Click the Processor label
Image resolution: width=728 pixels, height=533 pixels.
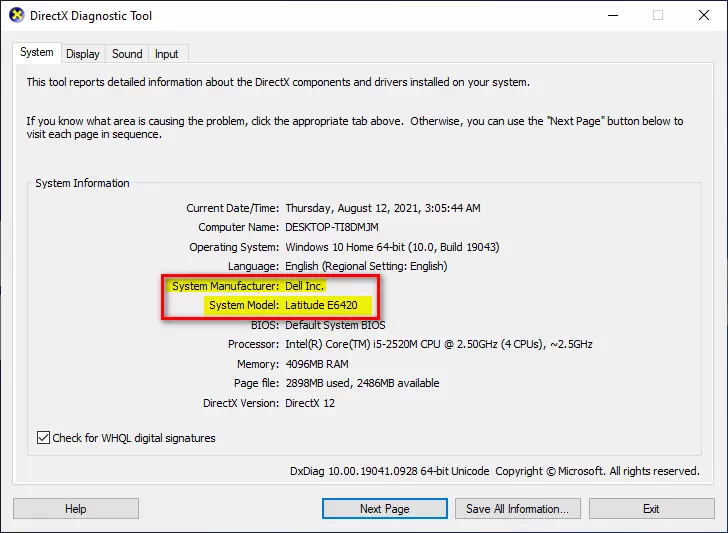(x=254, y=344)
